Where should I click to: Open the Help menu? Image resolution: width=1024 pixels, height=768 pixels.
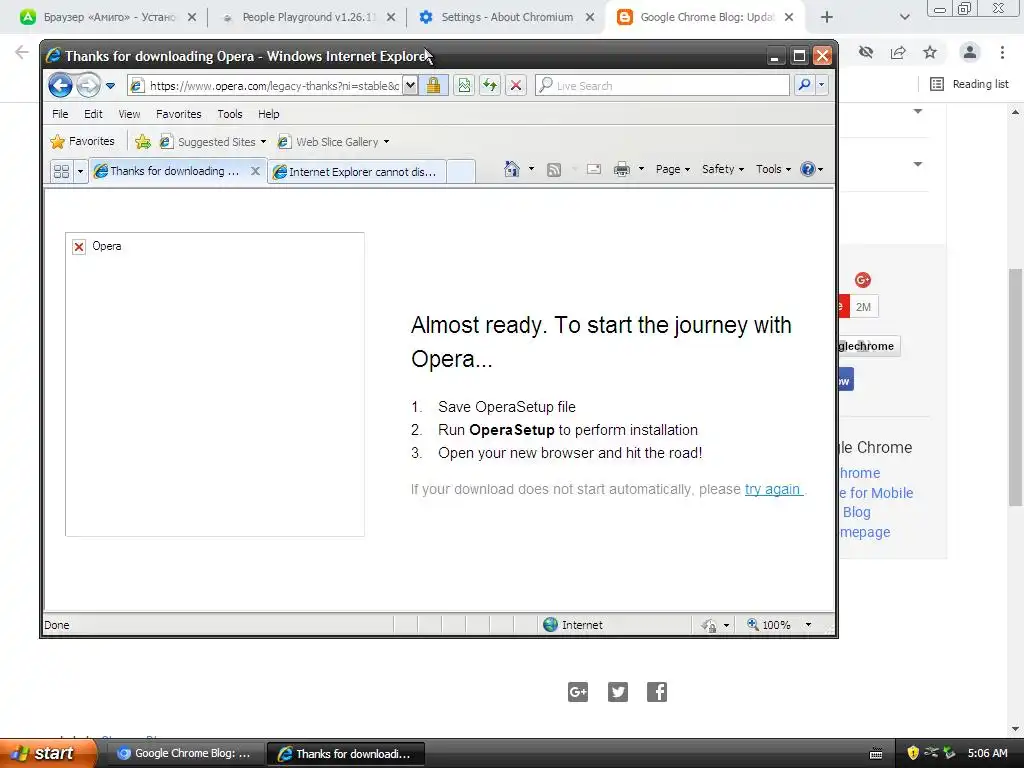coord(268,114)
